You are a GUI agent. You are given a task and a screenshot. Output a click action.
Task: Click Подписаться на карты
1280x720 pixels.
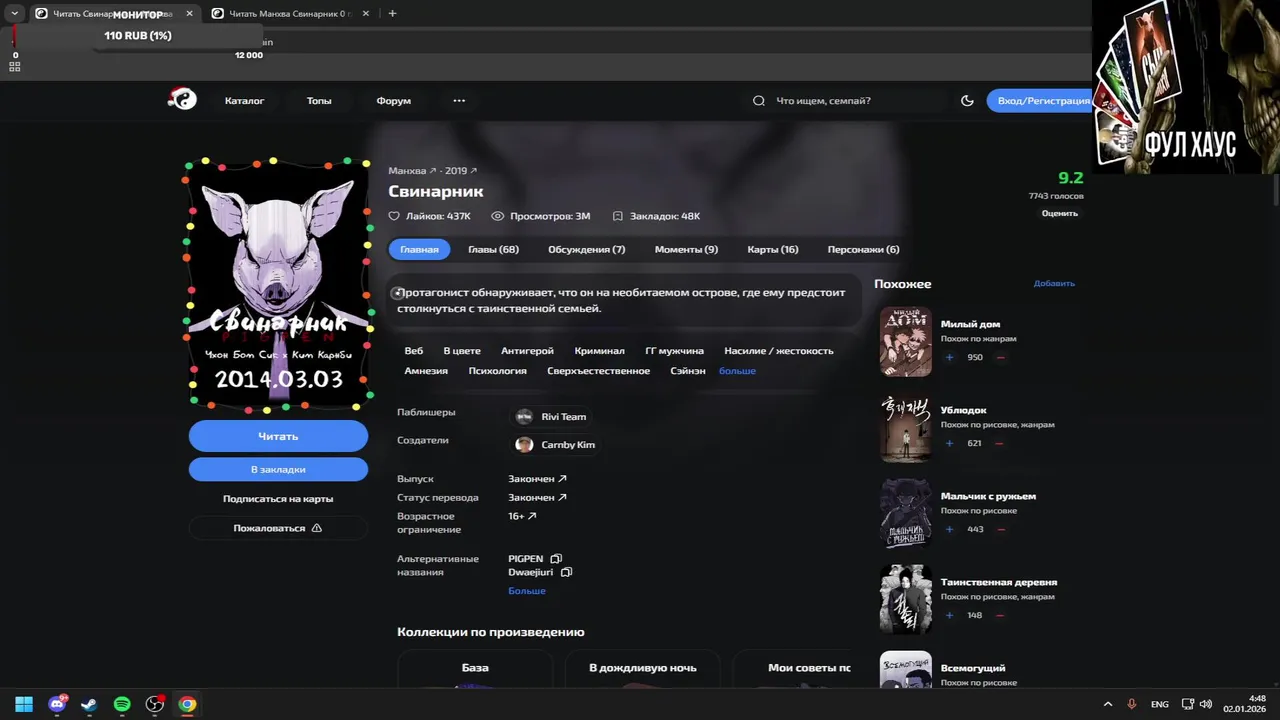pyautogui.click(x=278, y=498)
